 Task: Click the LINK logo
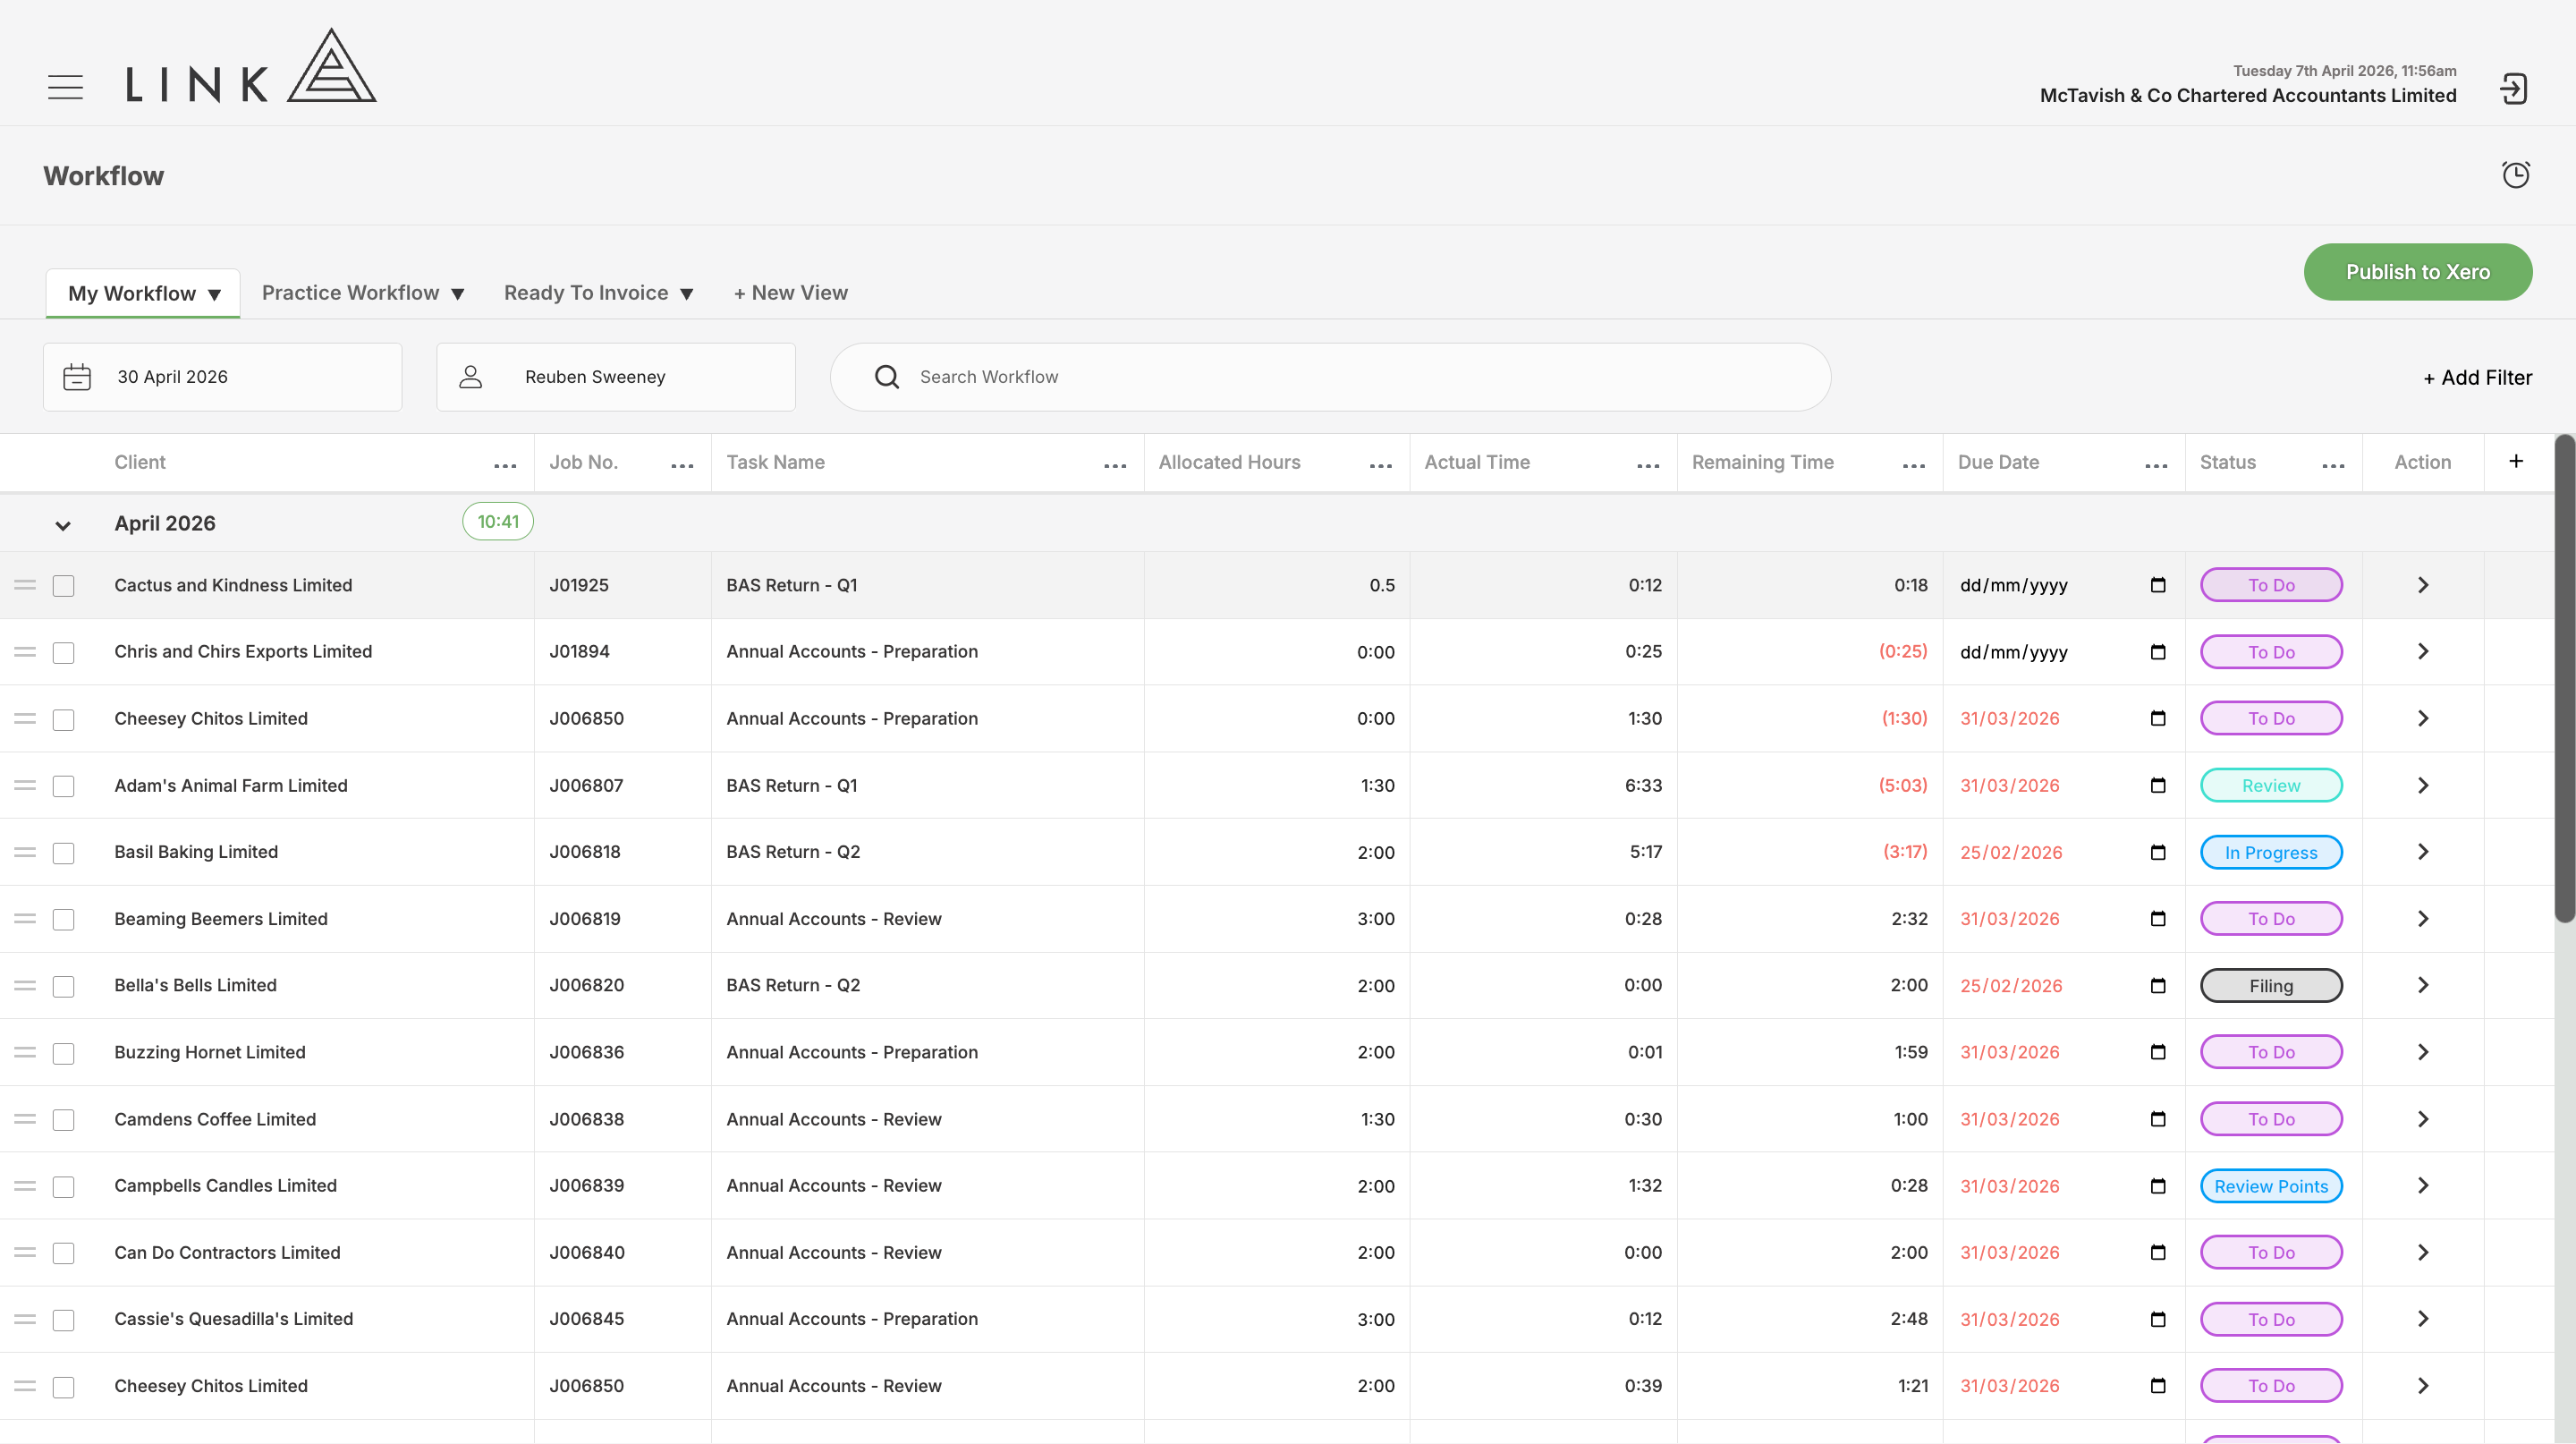coord(251,65)
